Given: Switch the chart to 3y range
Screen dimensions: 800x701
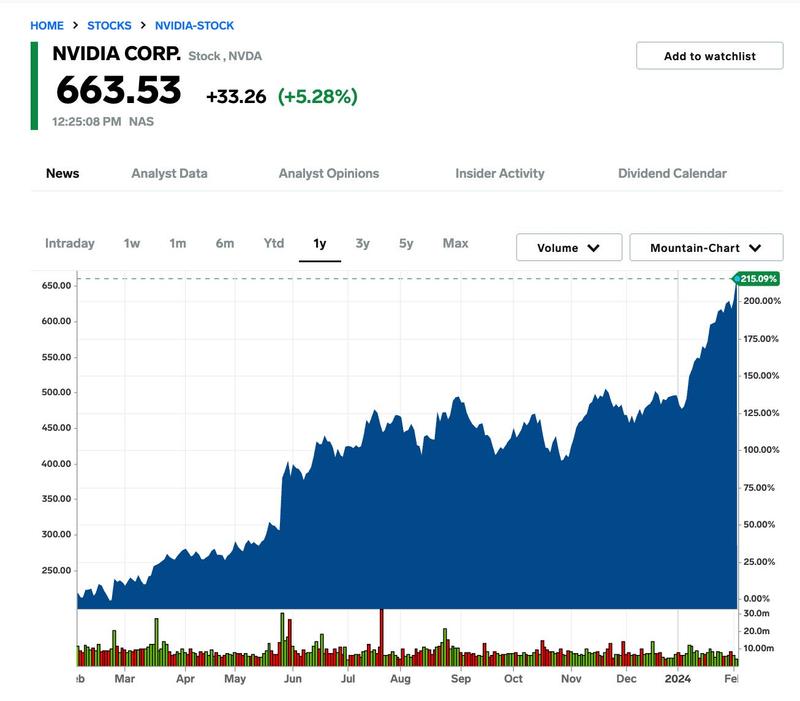Looking at the screenshot, I should (362, 243).
